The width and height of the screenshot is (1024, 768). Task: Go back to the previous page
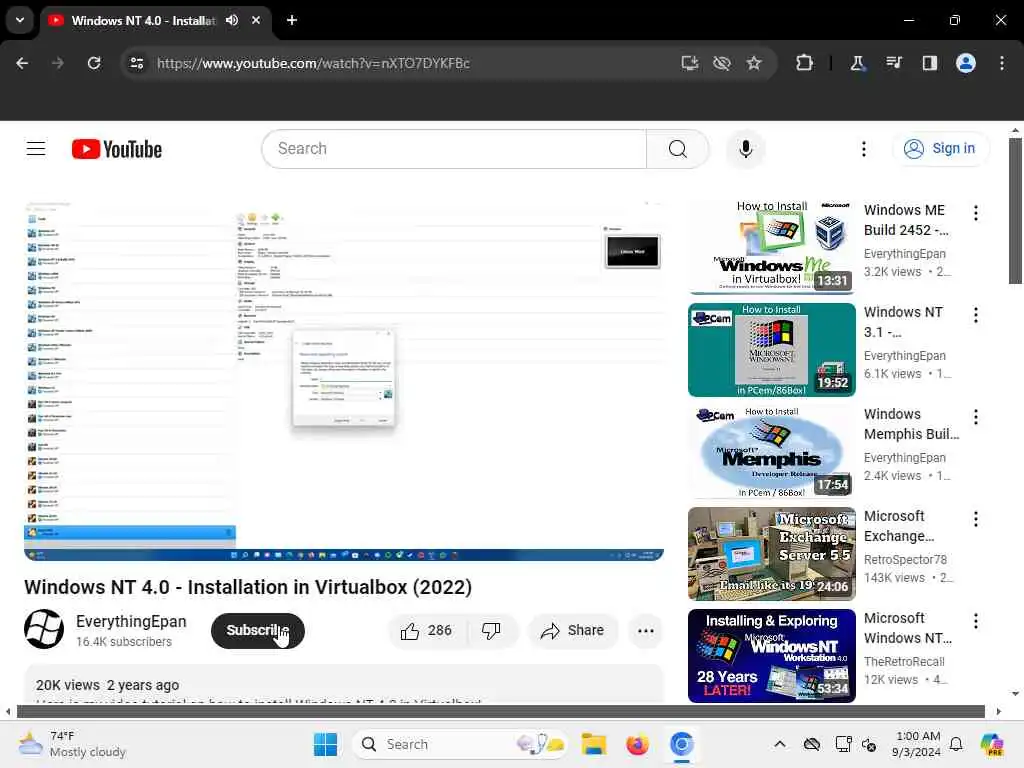(x=22, y=63)
